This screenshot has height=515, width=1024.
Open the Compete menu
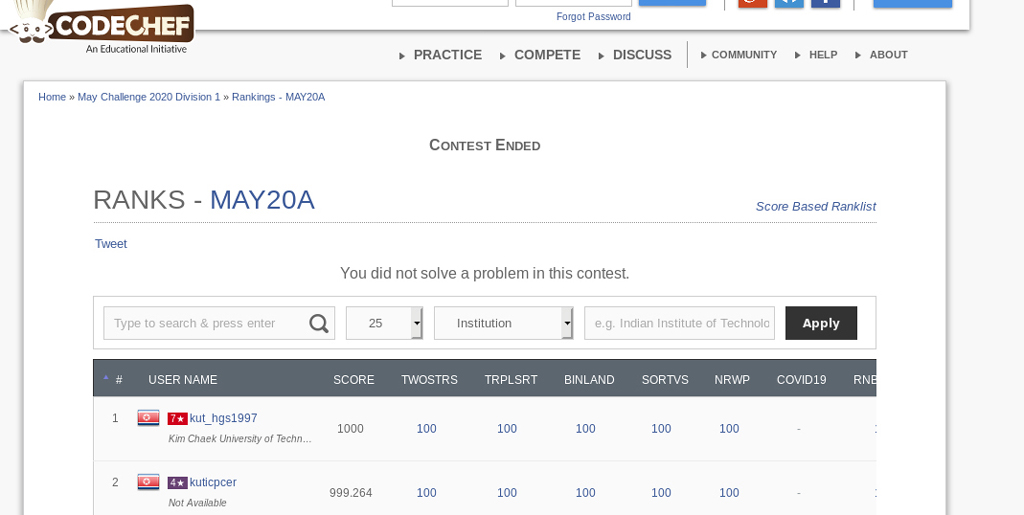546,55
